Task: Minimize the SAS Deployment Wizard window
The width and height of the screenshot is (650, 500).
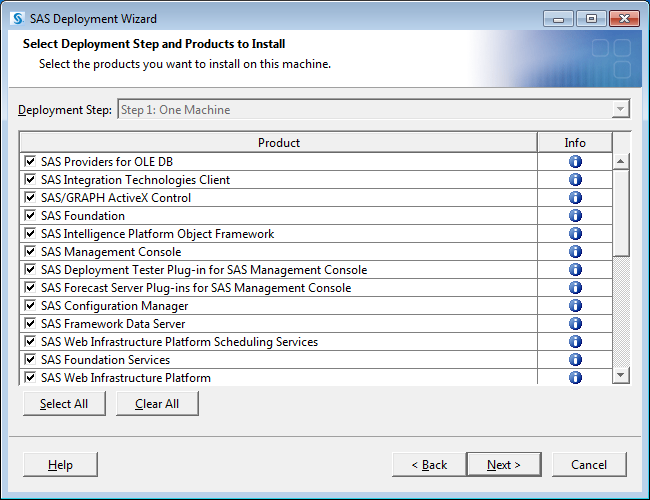Action: (x=558, y=19)
